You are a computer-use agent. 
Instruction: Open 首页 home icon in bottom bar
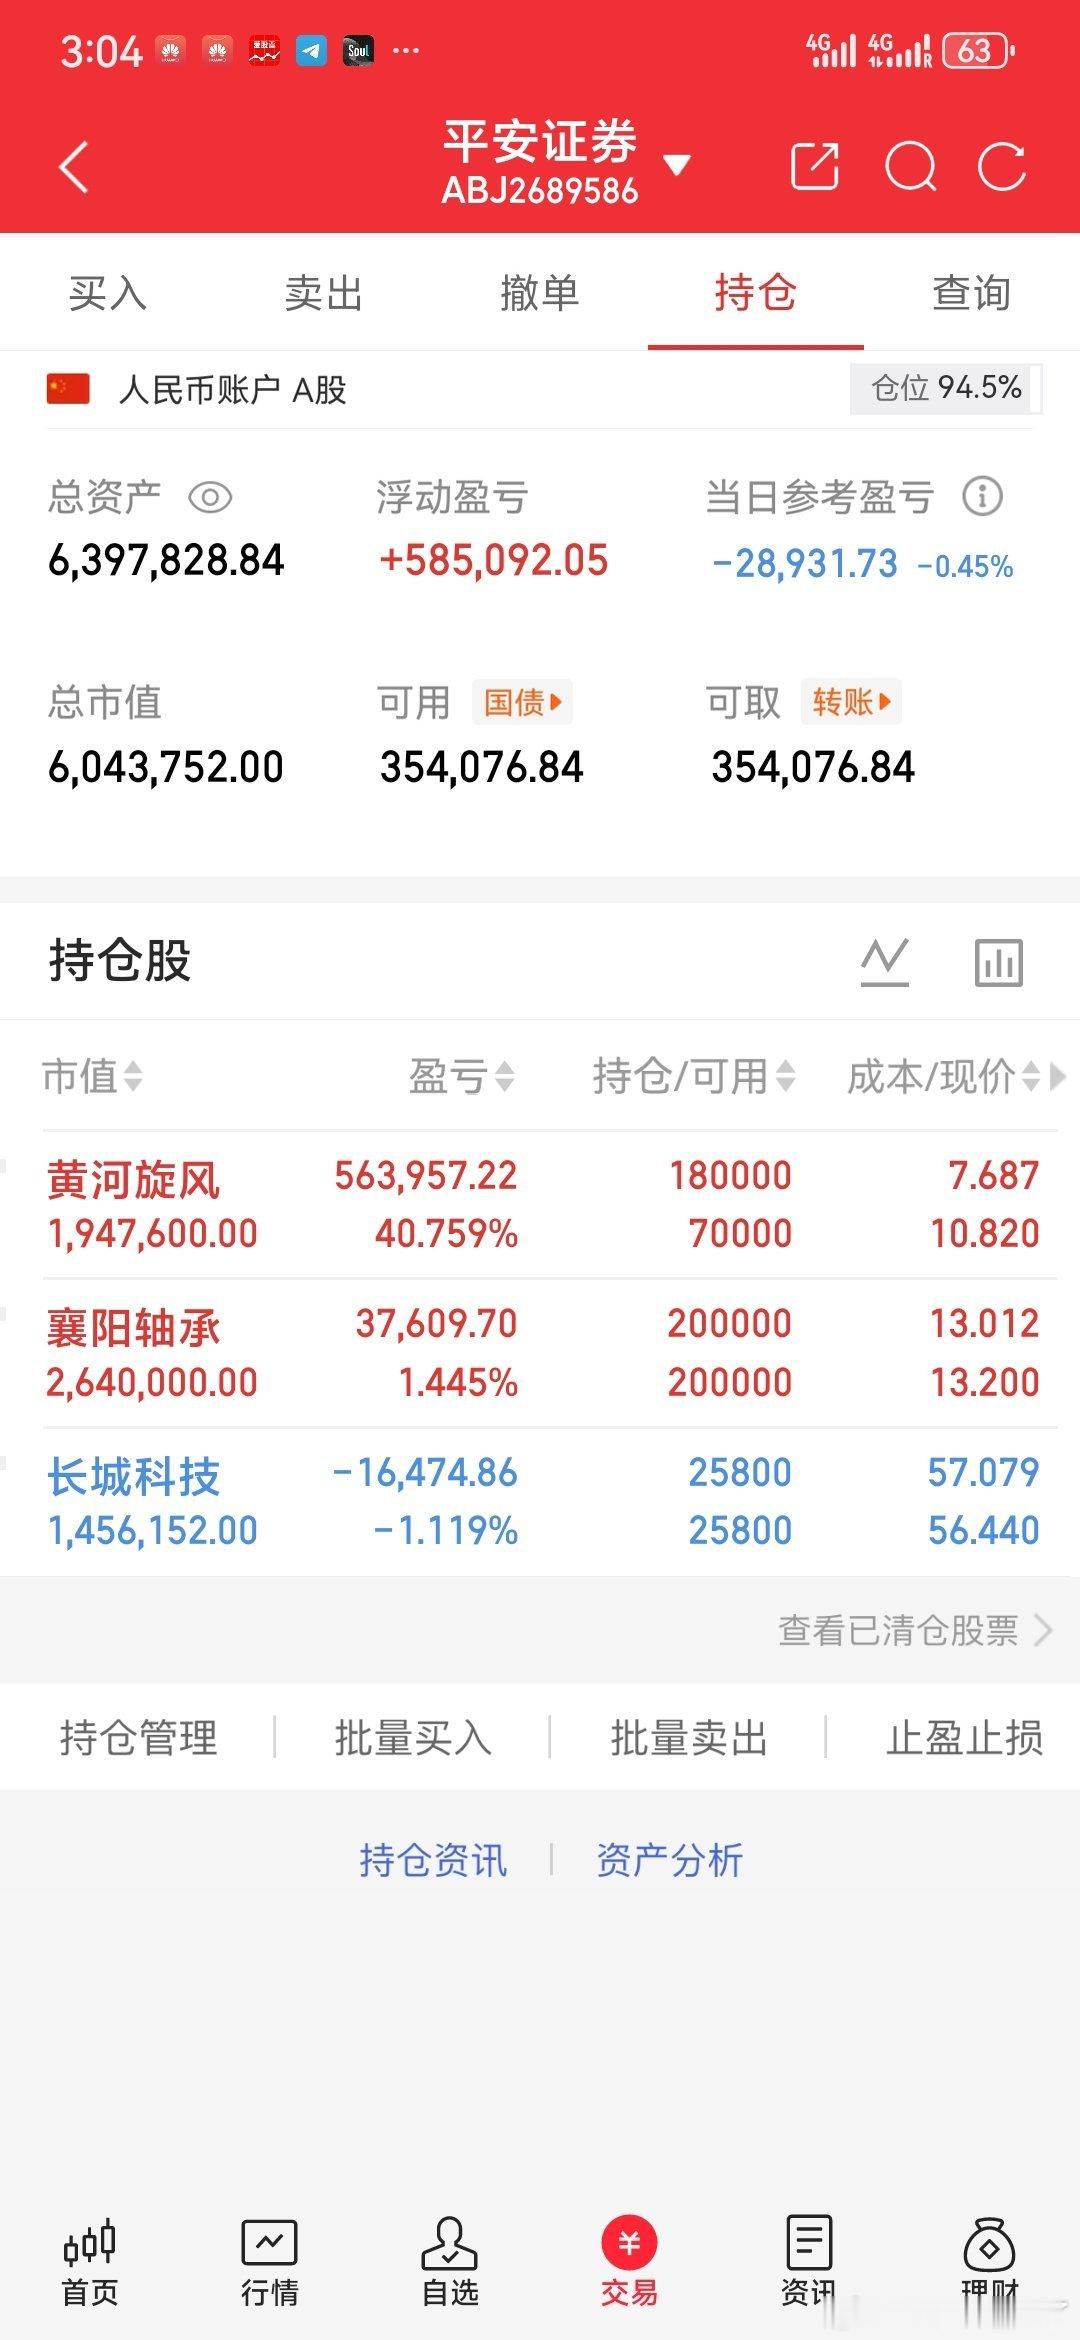90,2262
